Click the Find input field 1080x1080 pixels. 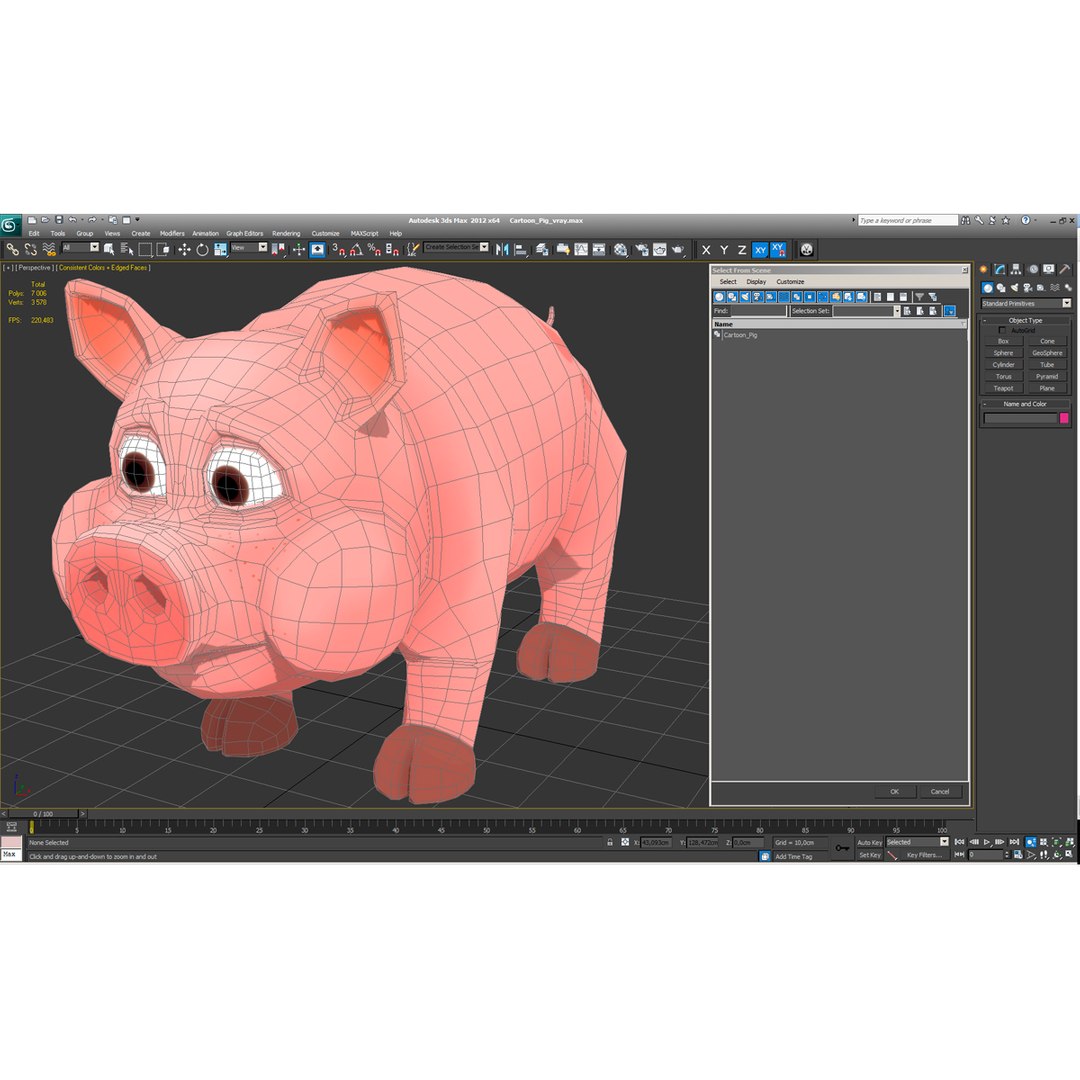pyautogui.click(x=758, y=311)
